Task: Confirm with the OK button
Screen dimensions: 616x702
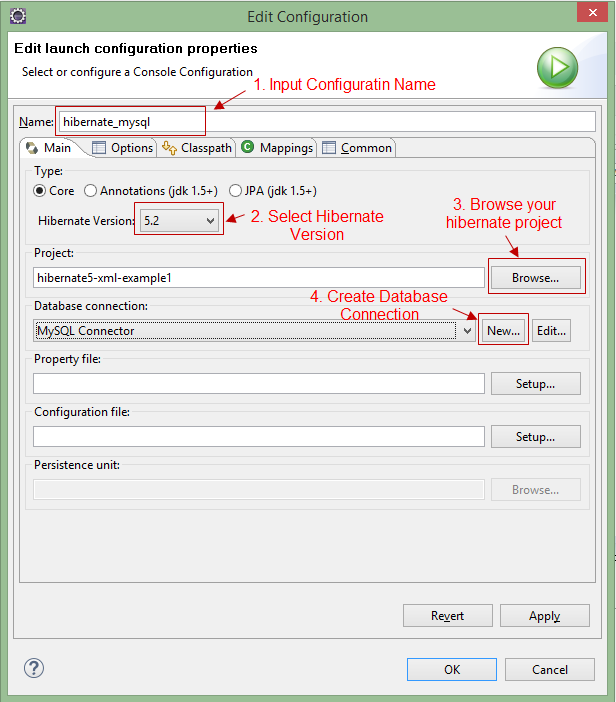Action: click(452, 669)
